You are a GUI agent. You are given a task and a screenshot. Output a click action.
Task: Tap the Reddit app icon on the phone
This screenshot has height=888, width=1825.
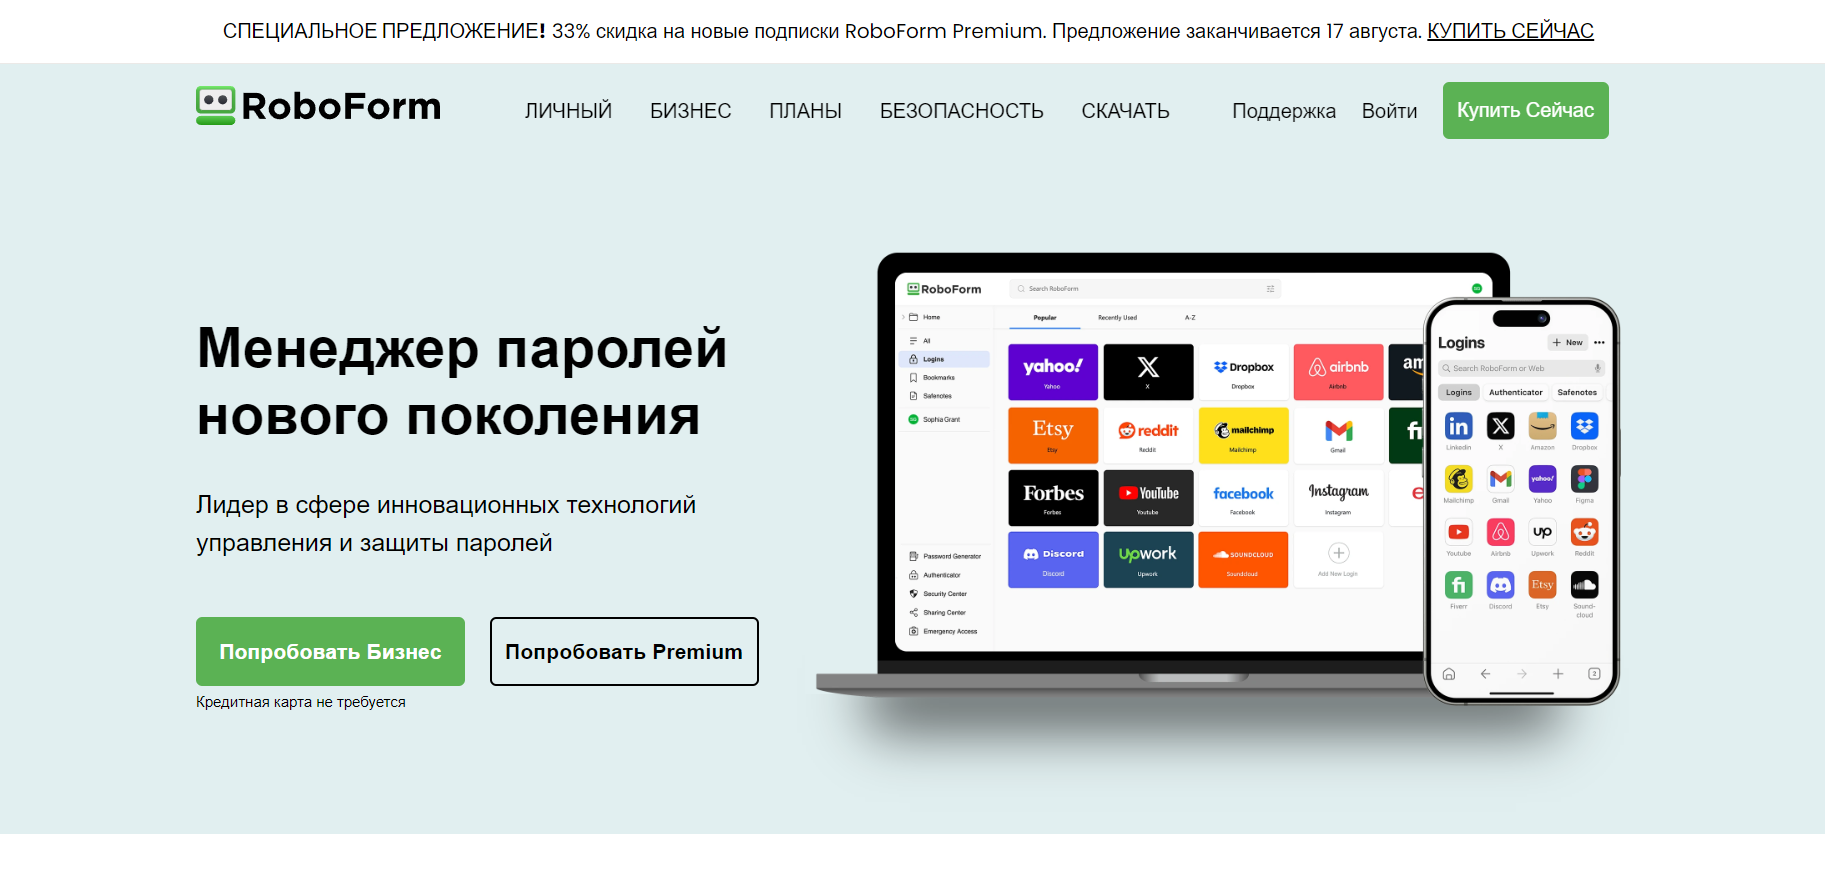(1584, 532)
